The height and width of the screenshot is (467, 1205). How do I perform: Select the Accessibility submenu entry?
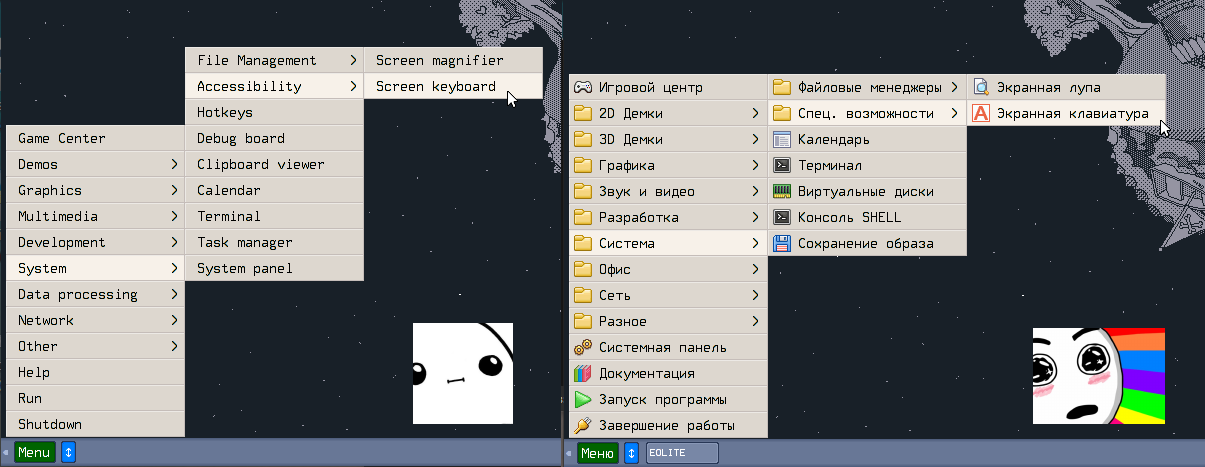[x=275, y=86]
